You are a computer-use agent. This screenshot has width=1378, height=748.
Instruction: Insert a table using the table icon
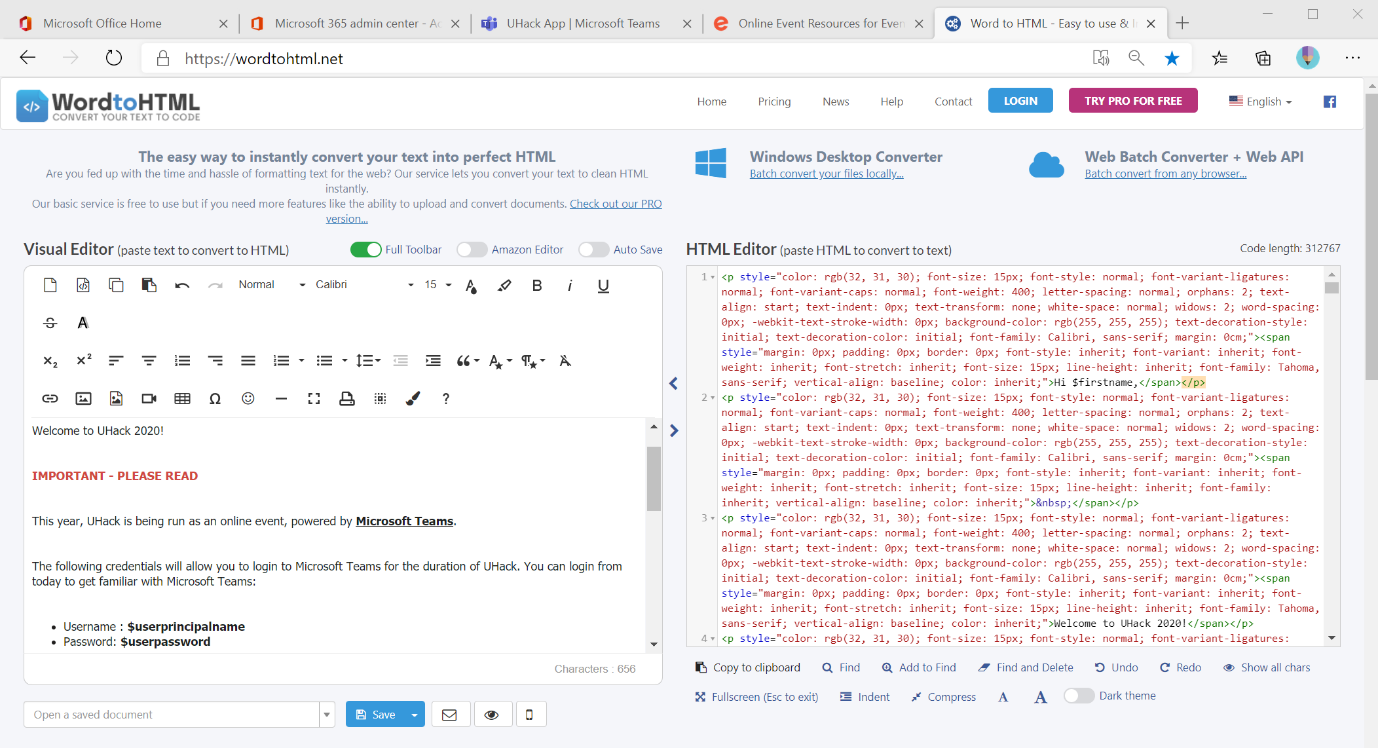click(182, 399)
